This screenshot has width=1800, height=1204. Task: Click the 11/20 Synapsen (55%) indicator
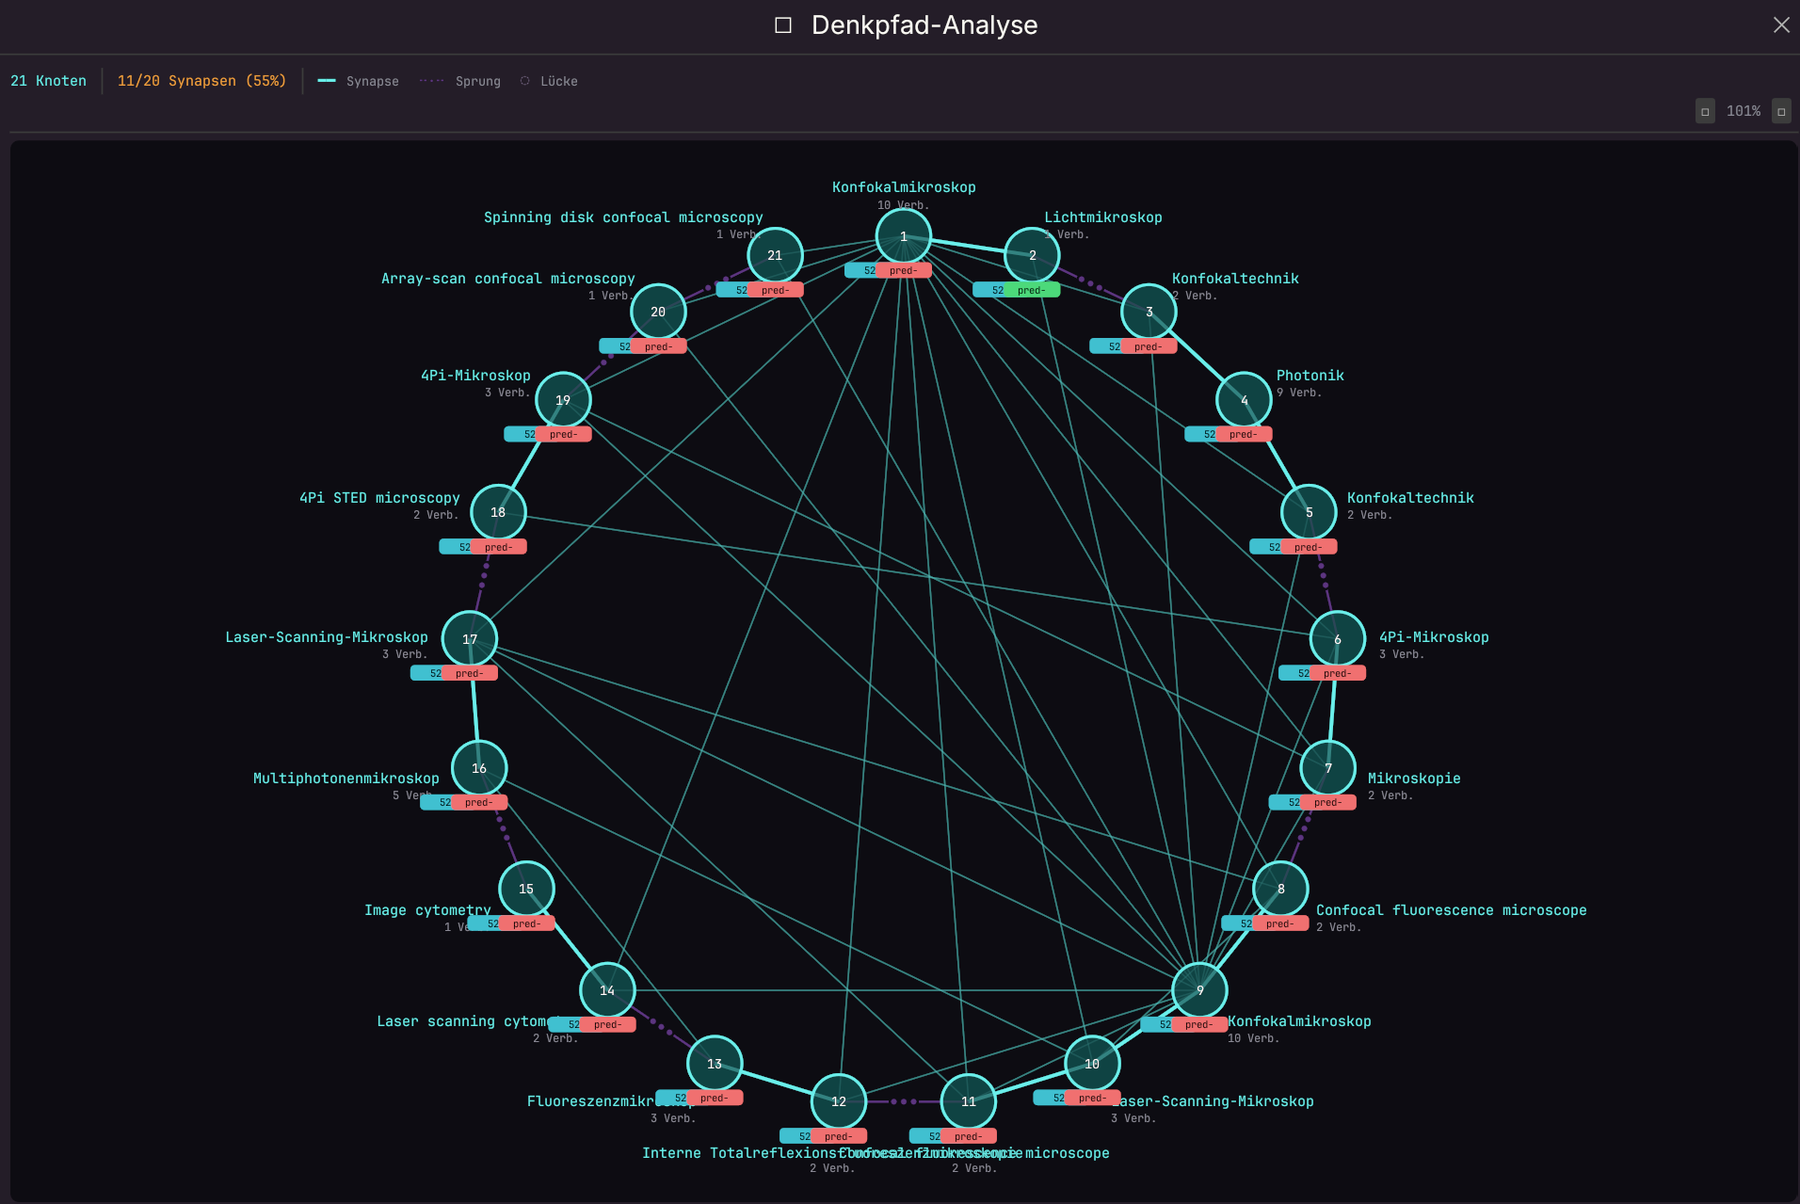[202, 81]
